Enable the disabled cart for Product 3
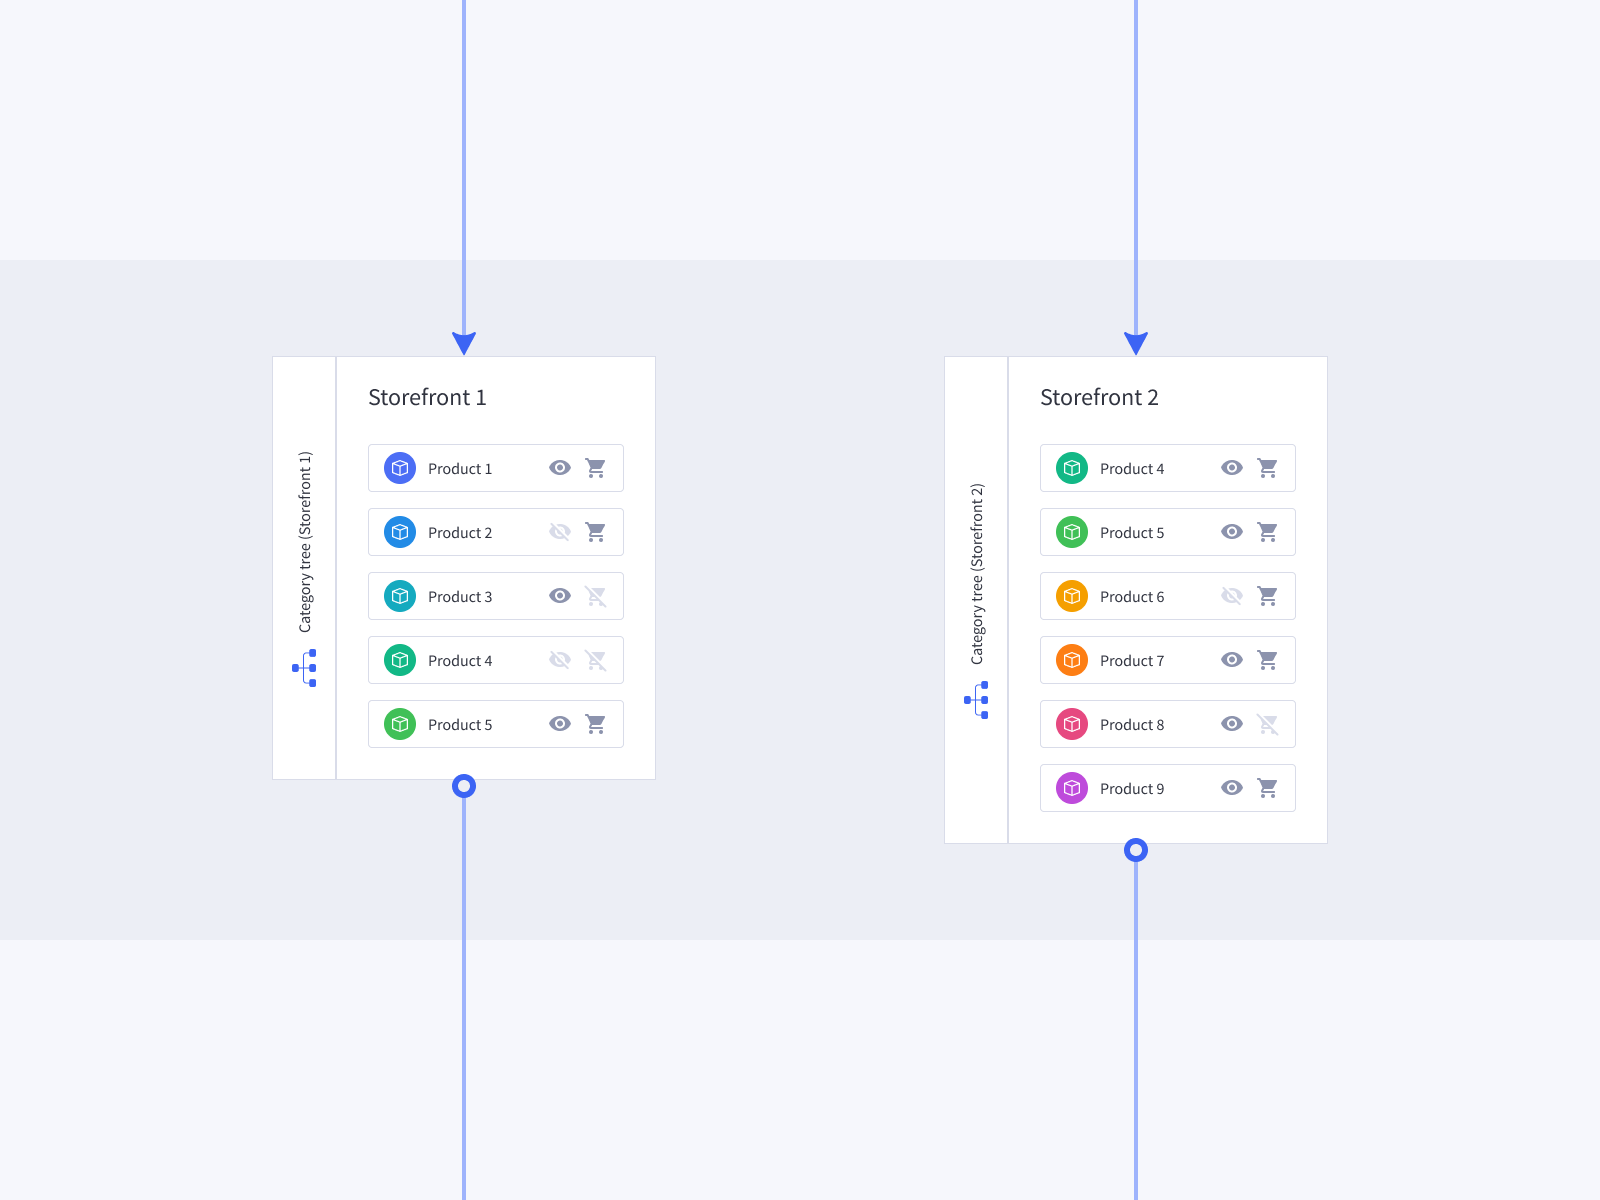 596,596
